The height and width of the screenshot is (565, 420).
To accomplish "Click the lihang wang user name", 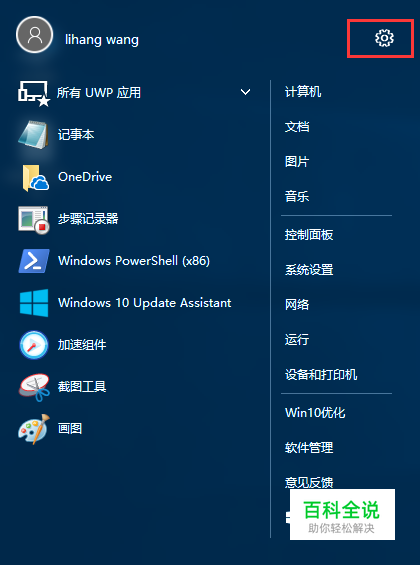I will pos(102,39).
